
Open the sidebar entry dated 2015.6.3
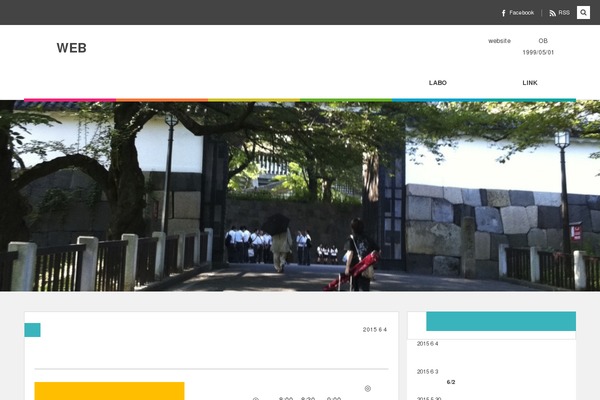coord(427,372)
